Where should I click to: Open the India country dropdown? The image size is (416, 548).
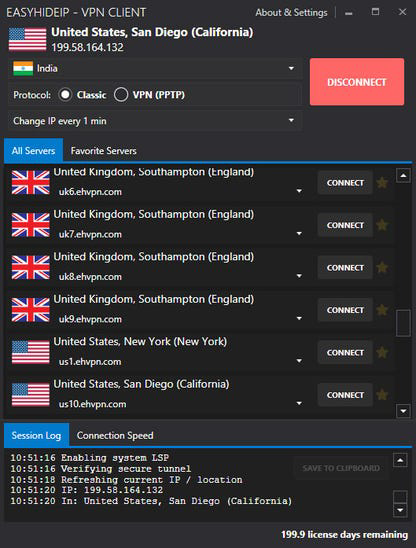pos(155,68)
